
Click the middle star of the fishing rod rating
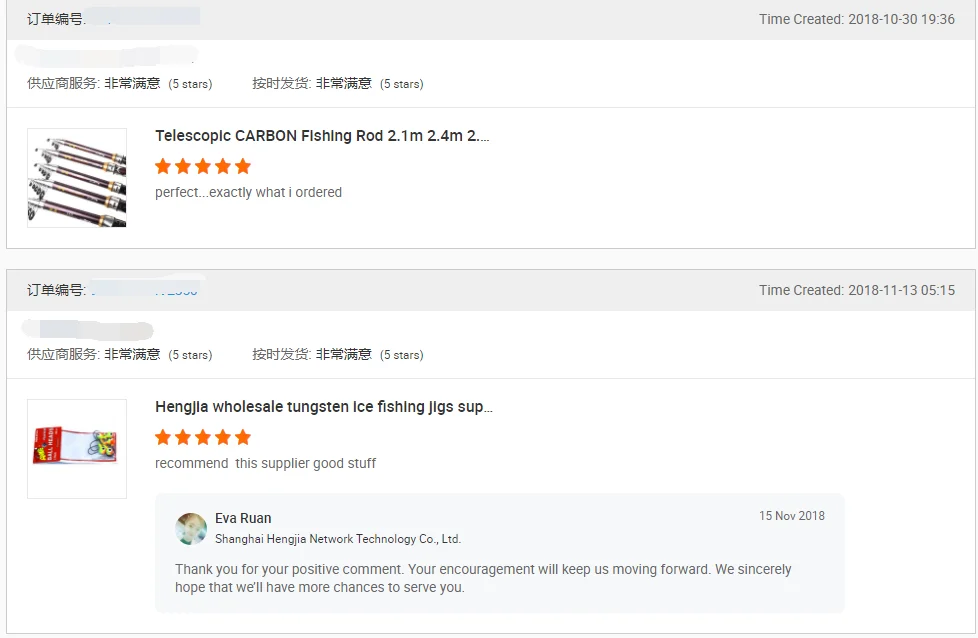pos(203,166)
